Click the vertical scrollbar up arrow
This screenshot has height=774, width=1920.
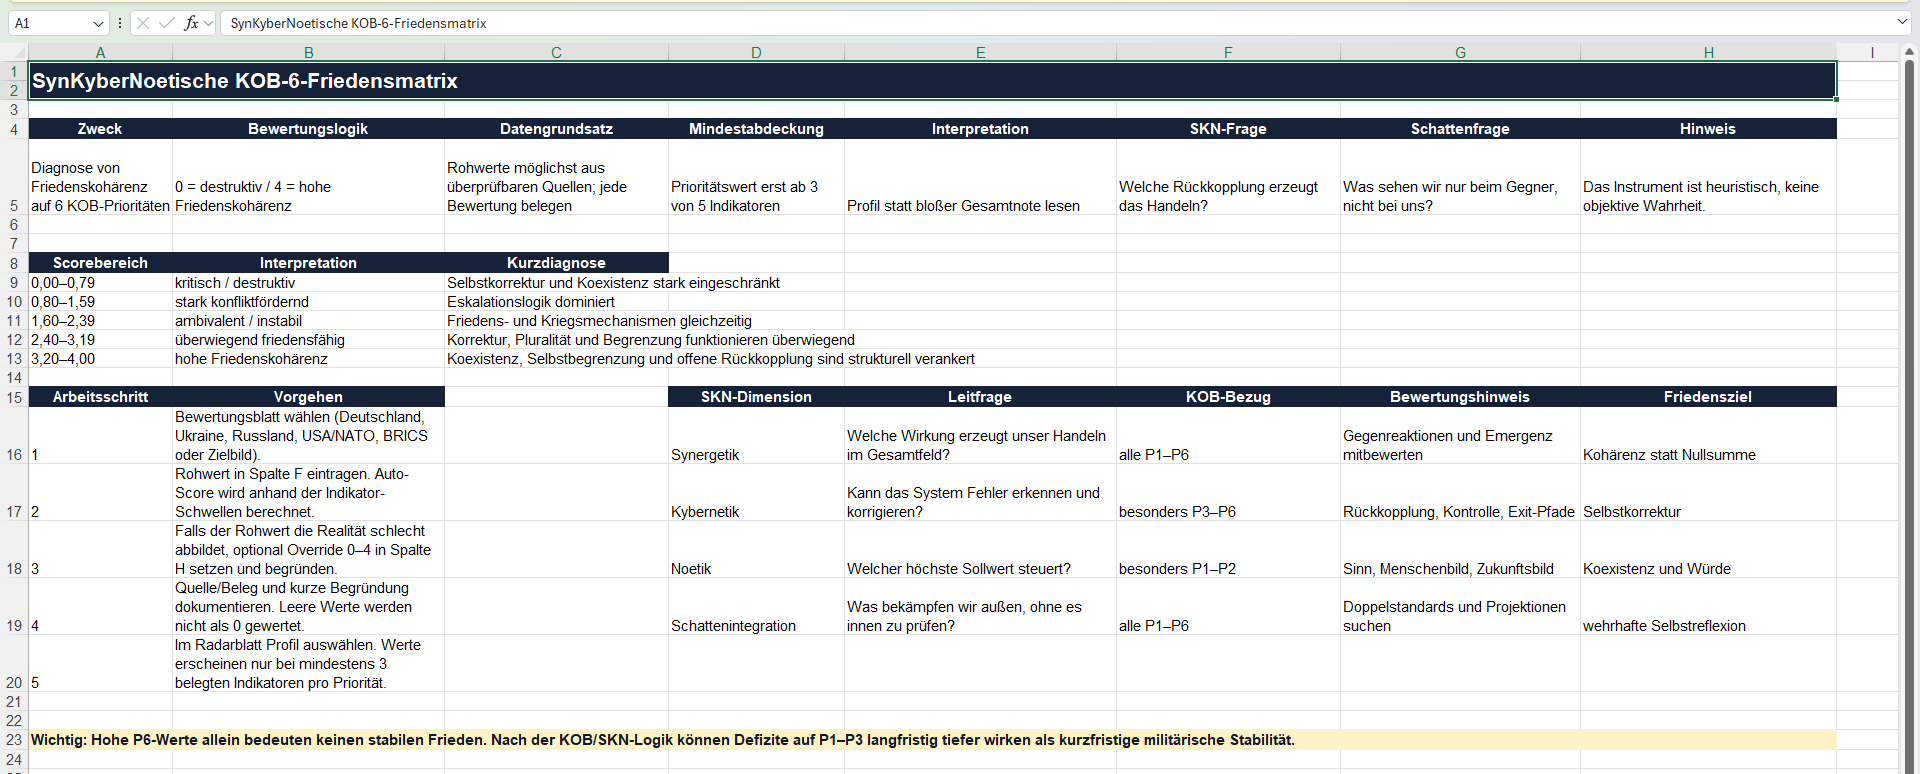pos(1908,51)
